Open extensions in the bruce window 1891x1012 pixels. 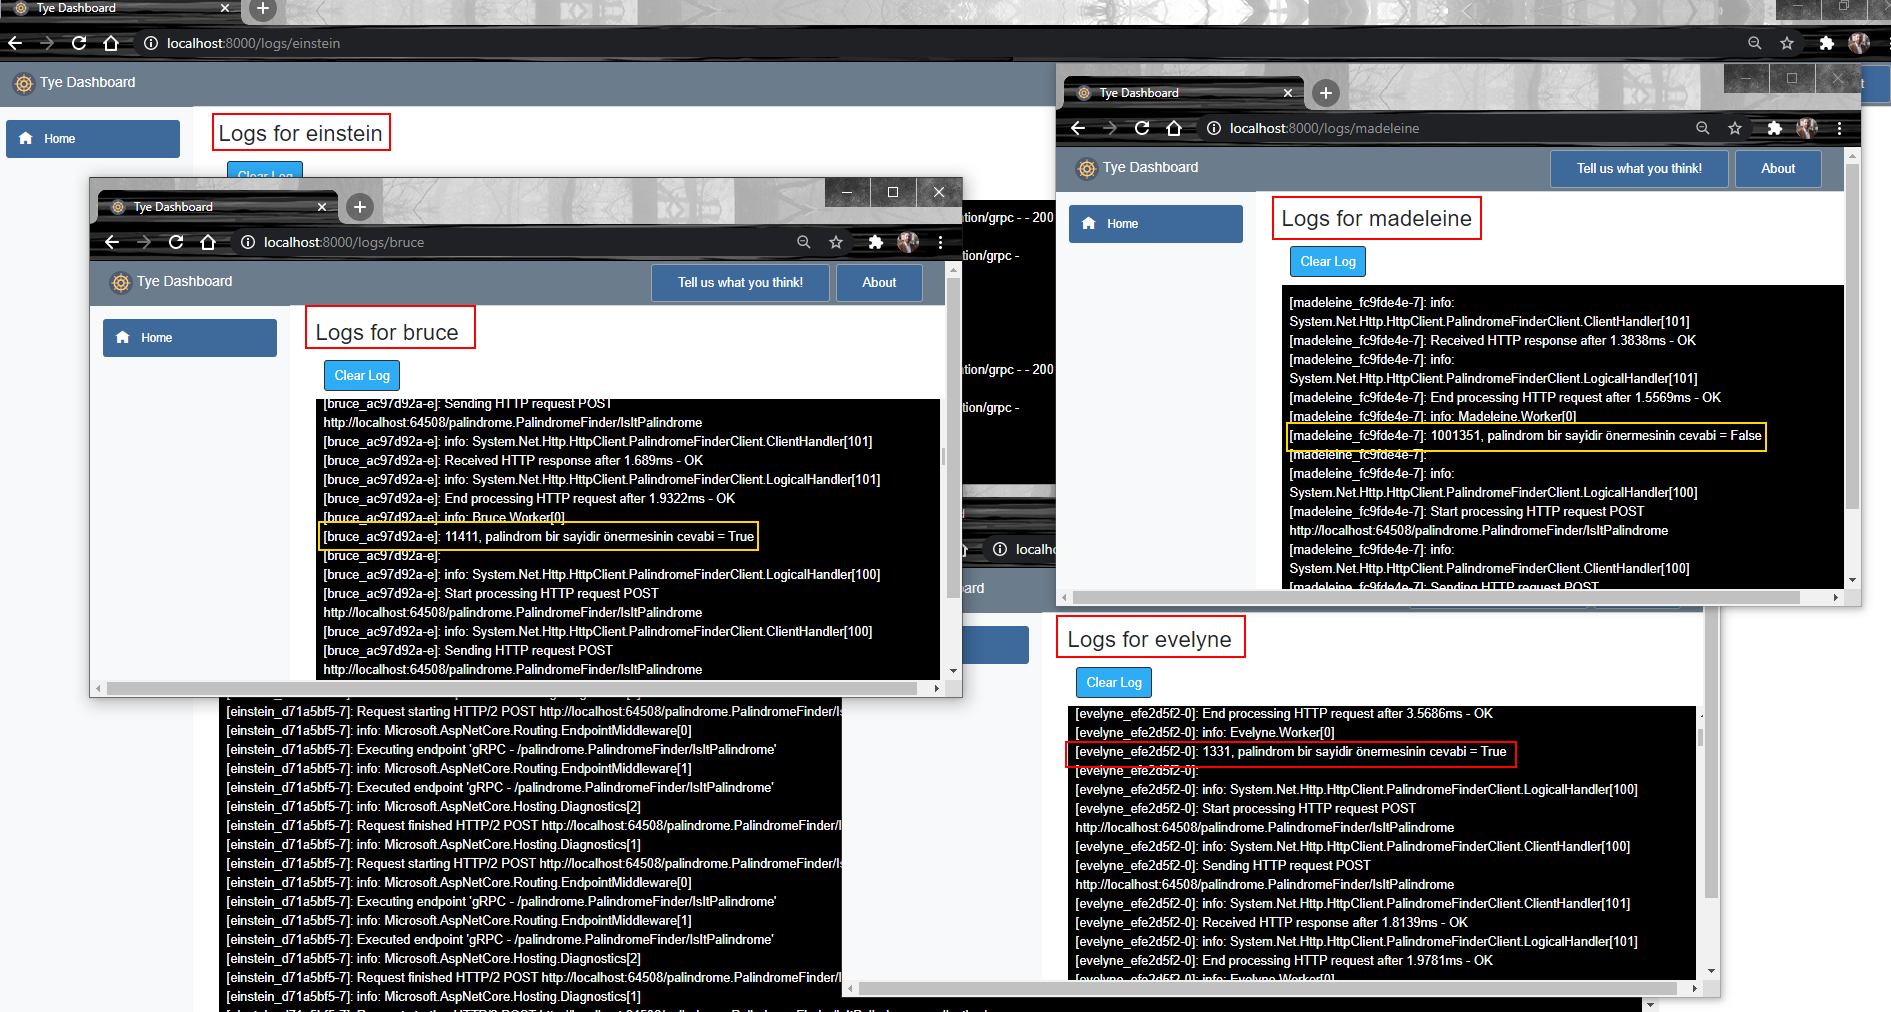point(875,242)
